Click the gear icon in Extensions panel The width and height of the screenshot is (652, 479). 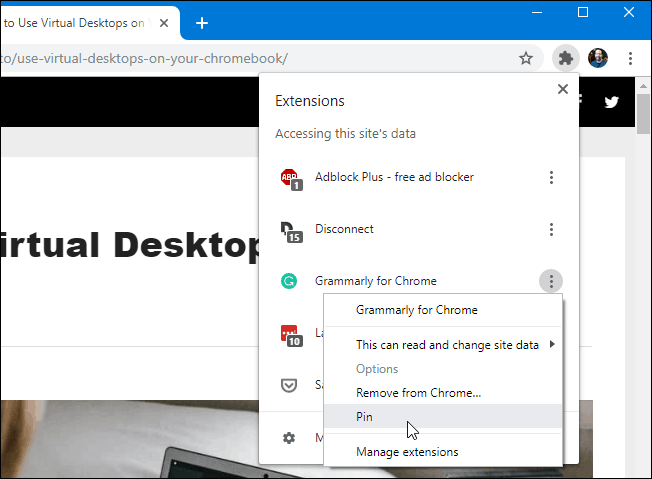click(x=289, y=437)
